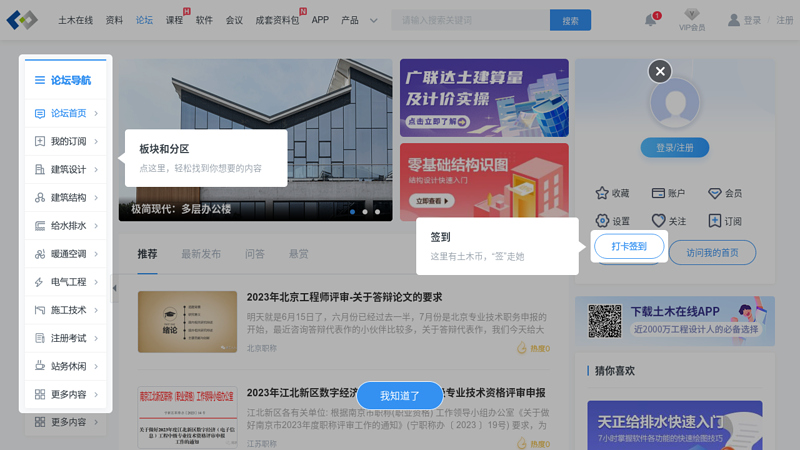Collapse sidebar with the small left arrow handle

114,288
